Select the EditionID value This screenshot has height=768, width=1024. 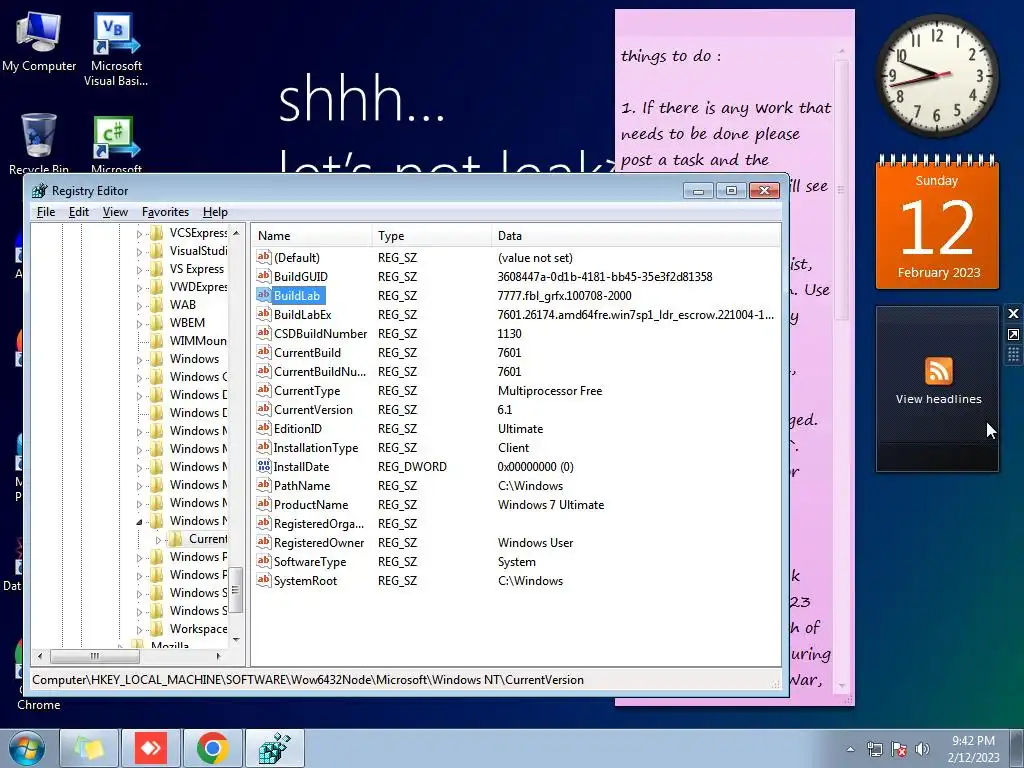(298, 428)
